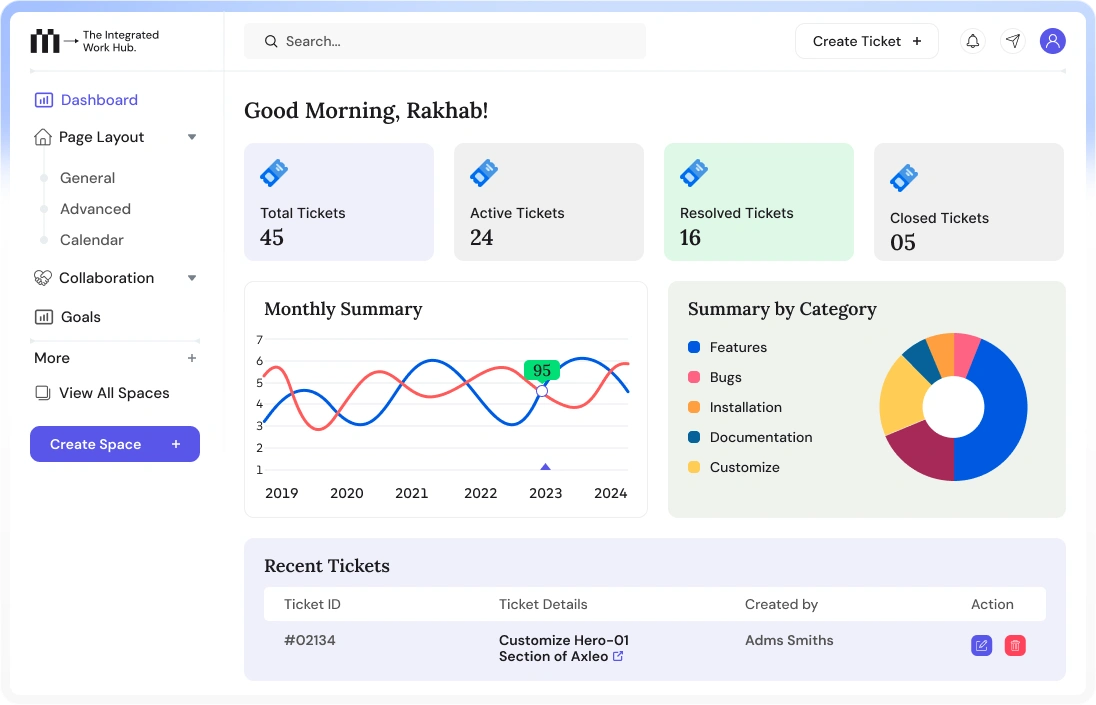Collapse the Page Layout menu arrow

point(192,137)
